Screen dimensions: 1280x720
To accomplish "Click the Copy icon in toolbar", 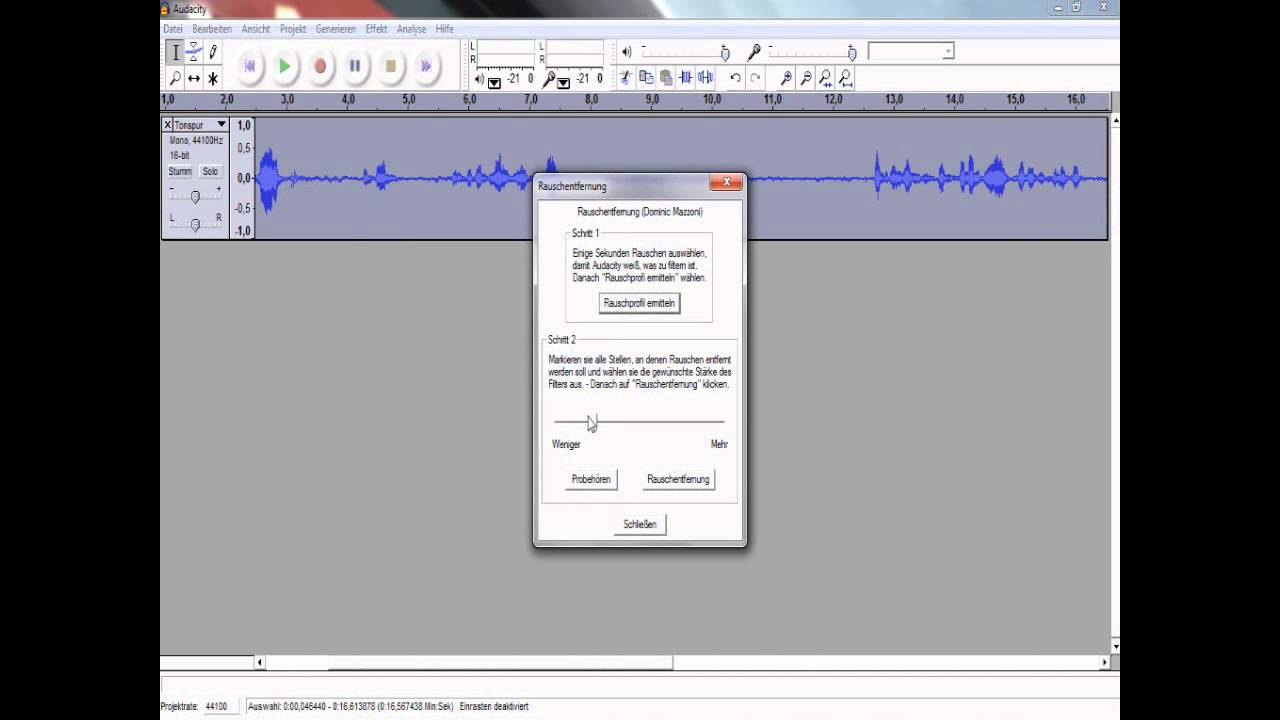I will [x=646, y=77].
